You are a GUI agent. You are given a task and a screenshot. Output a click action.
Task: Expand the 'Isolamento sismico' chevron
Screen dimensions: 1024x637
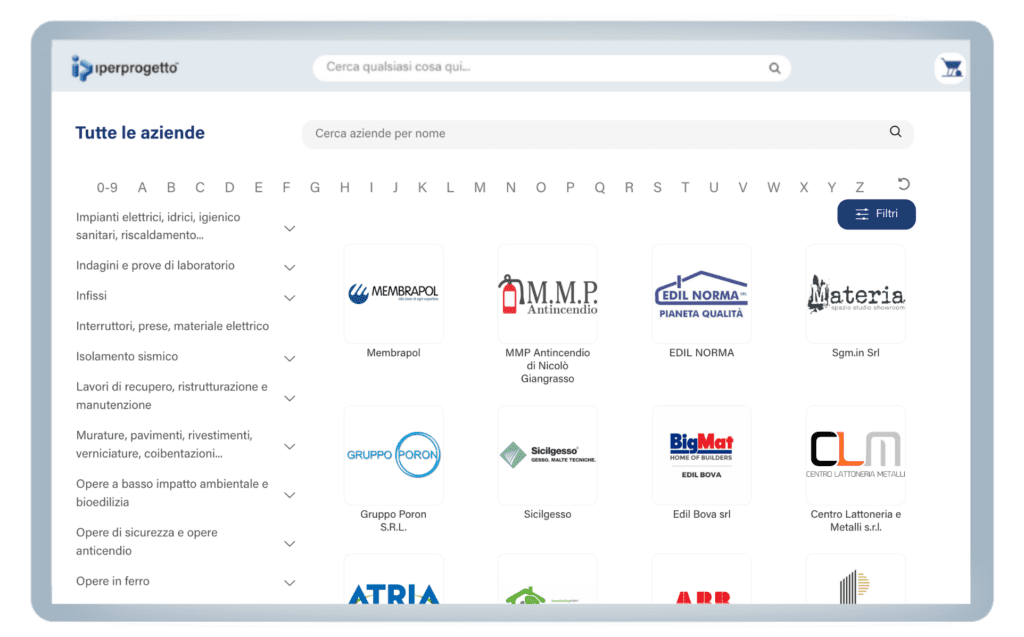tap(289, 359)
